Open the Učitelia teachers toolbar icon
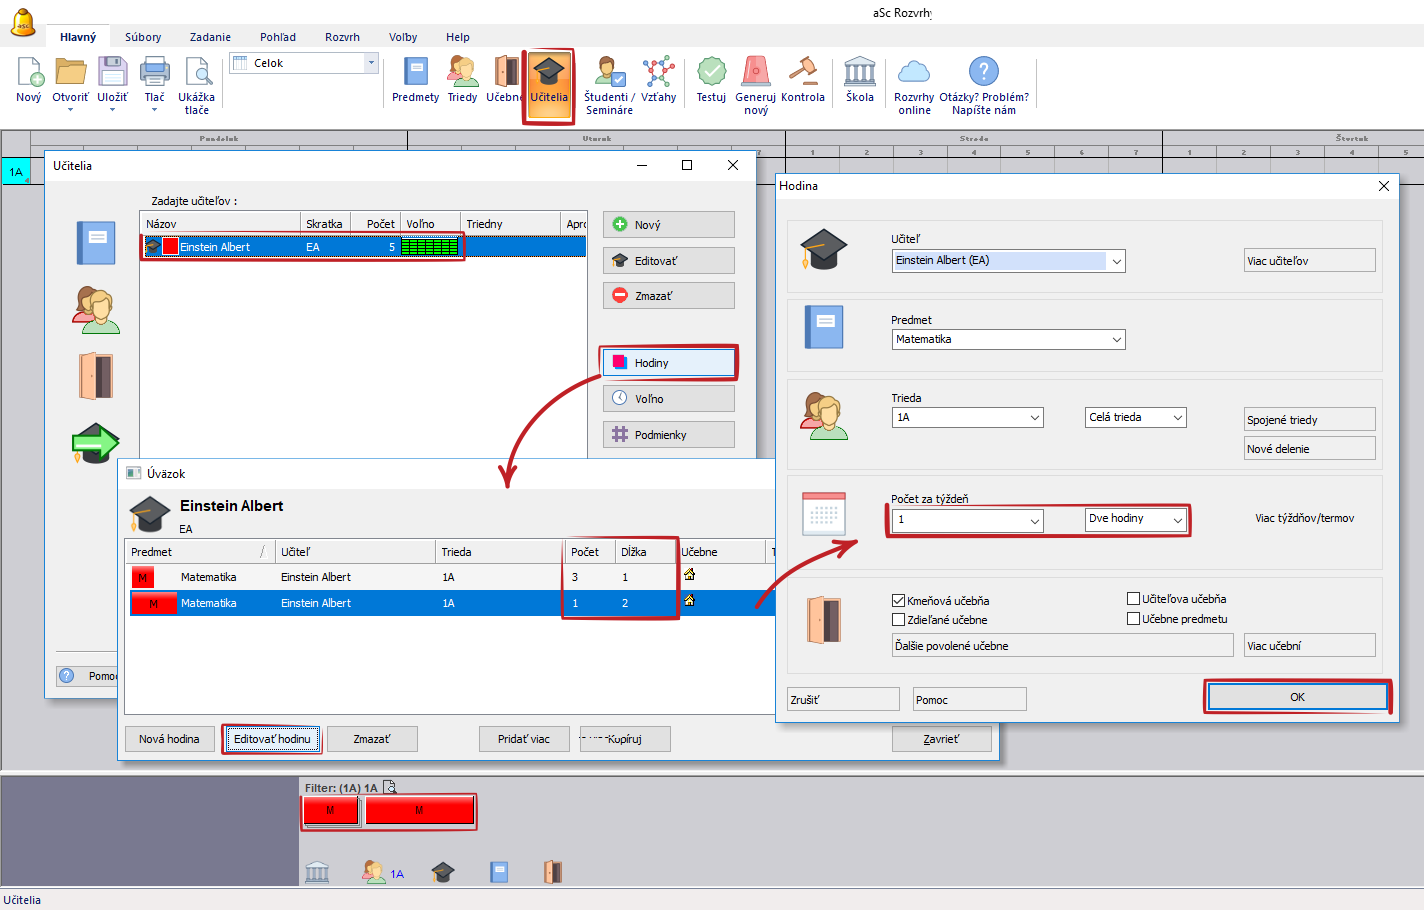The height and width of the screenshot is (910, 1424). tap(548, 80)
